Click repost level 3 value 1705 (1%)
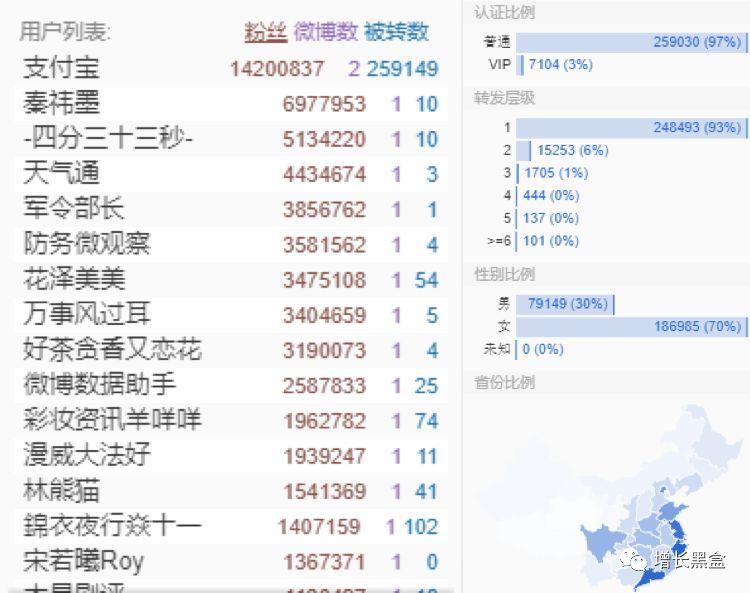 (x=556, y=173)
